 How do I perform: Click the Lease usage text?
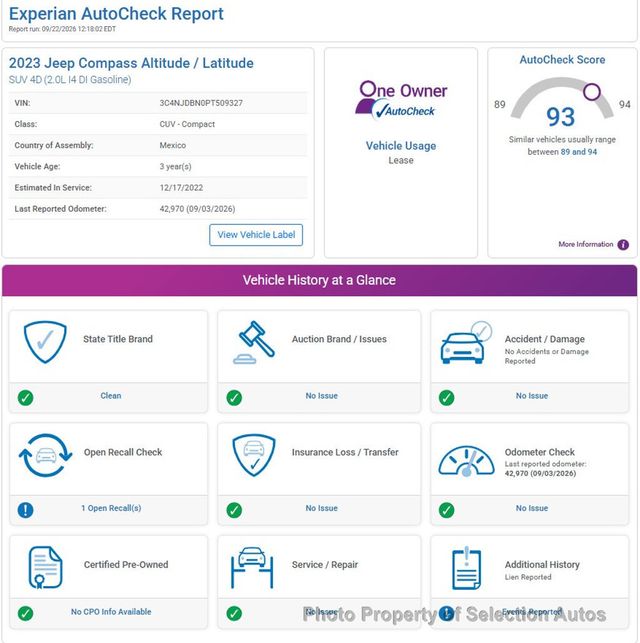tap(401, 160)
